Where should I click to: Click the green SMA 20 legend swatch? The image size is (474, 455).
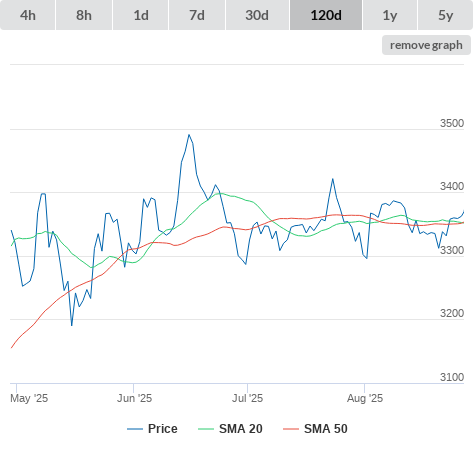coord(206,429)
